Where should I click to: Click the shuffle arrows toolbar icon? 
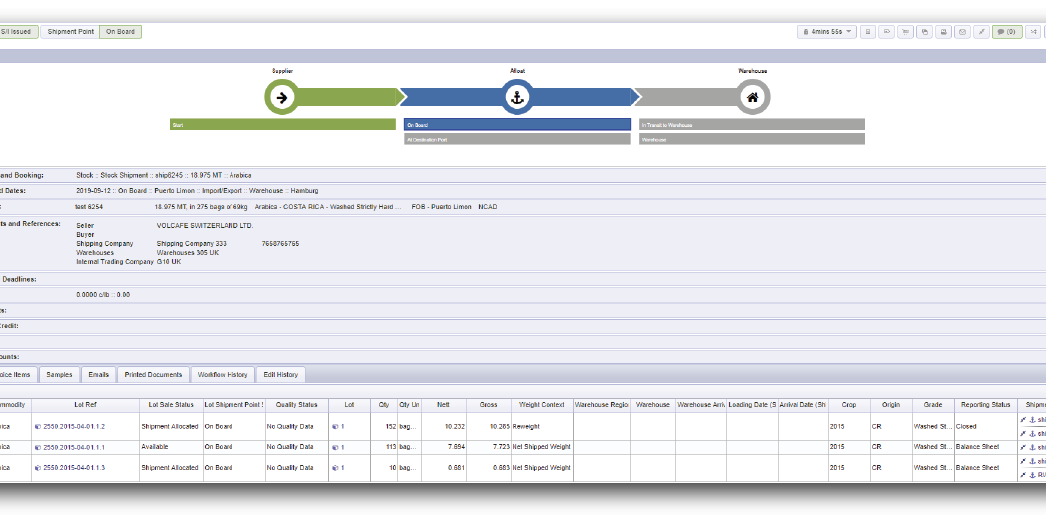pos(1033,32)
